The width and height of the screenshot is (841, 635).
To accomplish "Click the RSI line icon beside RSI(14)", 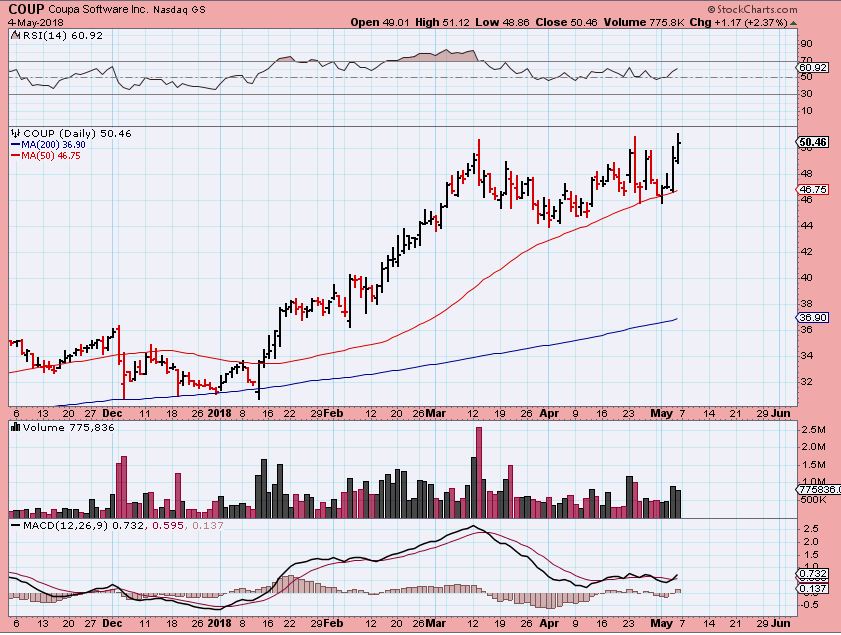I will click(x=15, y=35).
